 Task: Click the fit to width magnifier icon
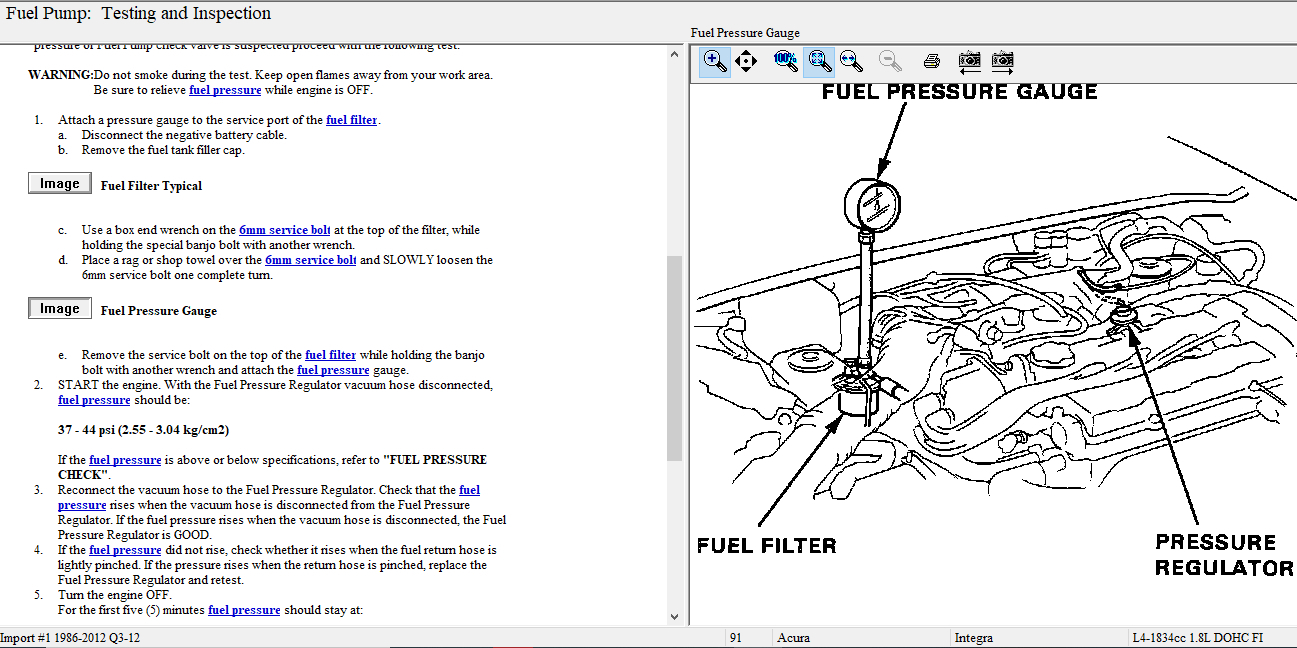pos(851,61)
